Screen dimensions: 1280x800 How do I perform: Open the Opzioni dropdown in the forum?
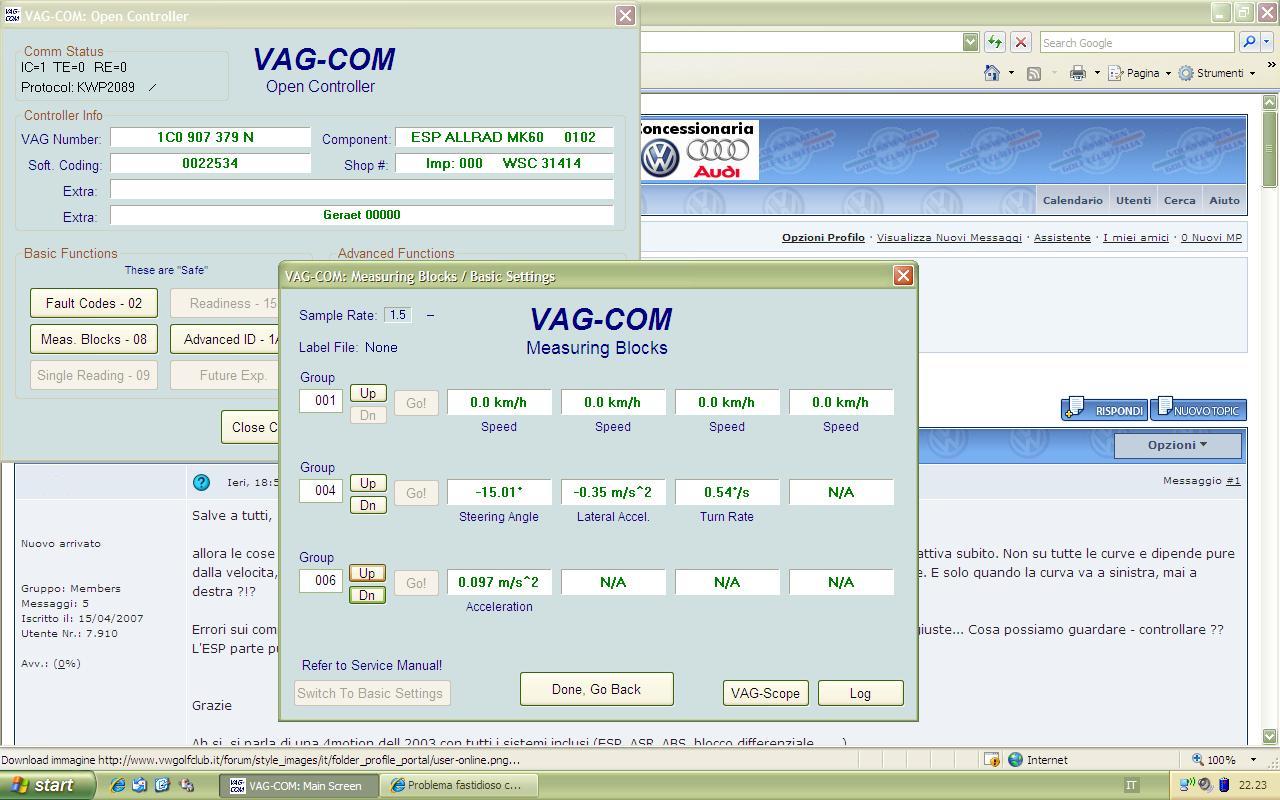click(x=1177, y=445)
